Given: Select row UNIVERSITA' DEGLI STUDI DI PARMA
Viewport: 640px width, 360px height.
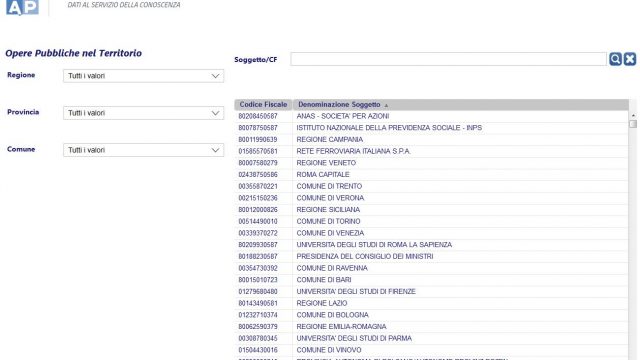Looking at the screenshot, I should (x=431, y=338).
